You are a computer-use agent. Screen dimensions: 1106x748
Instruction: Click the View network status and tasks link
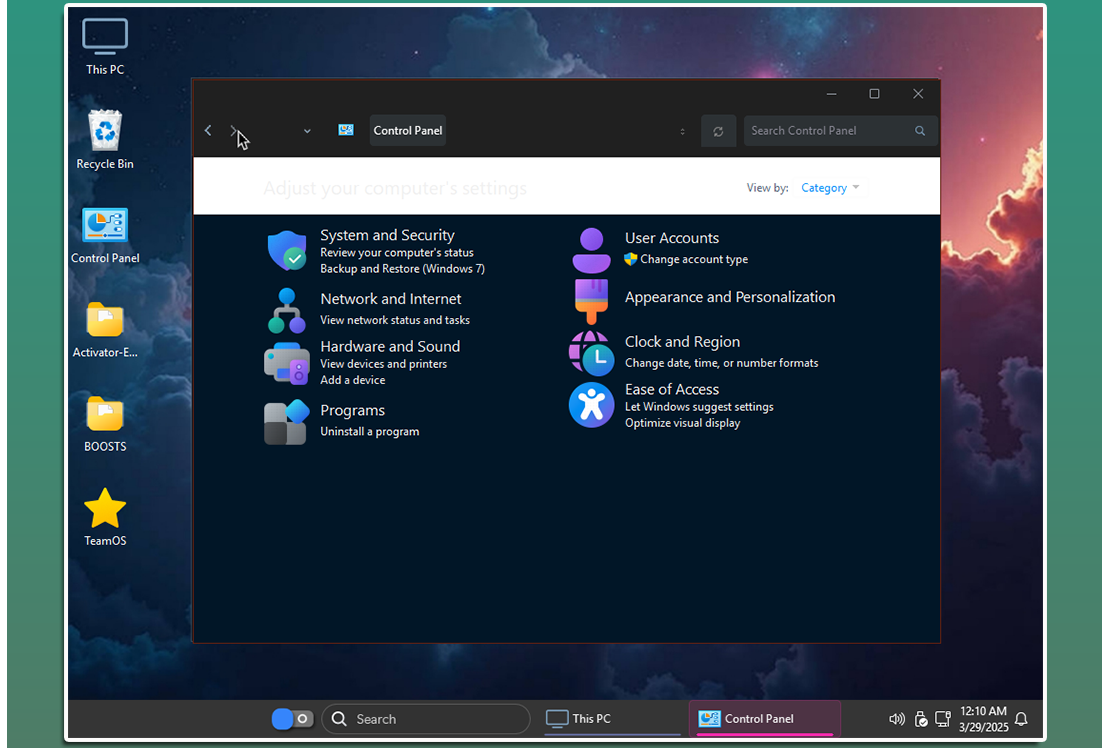click(394, 320)
